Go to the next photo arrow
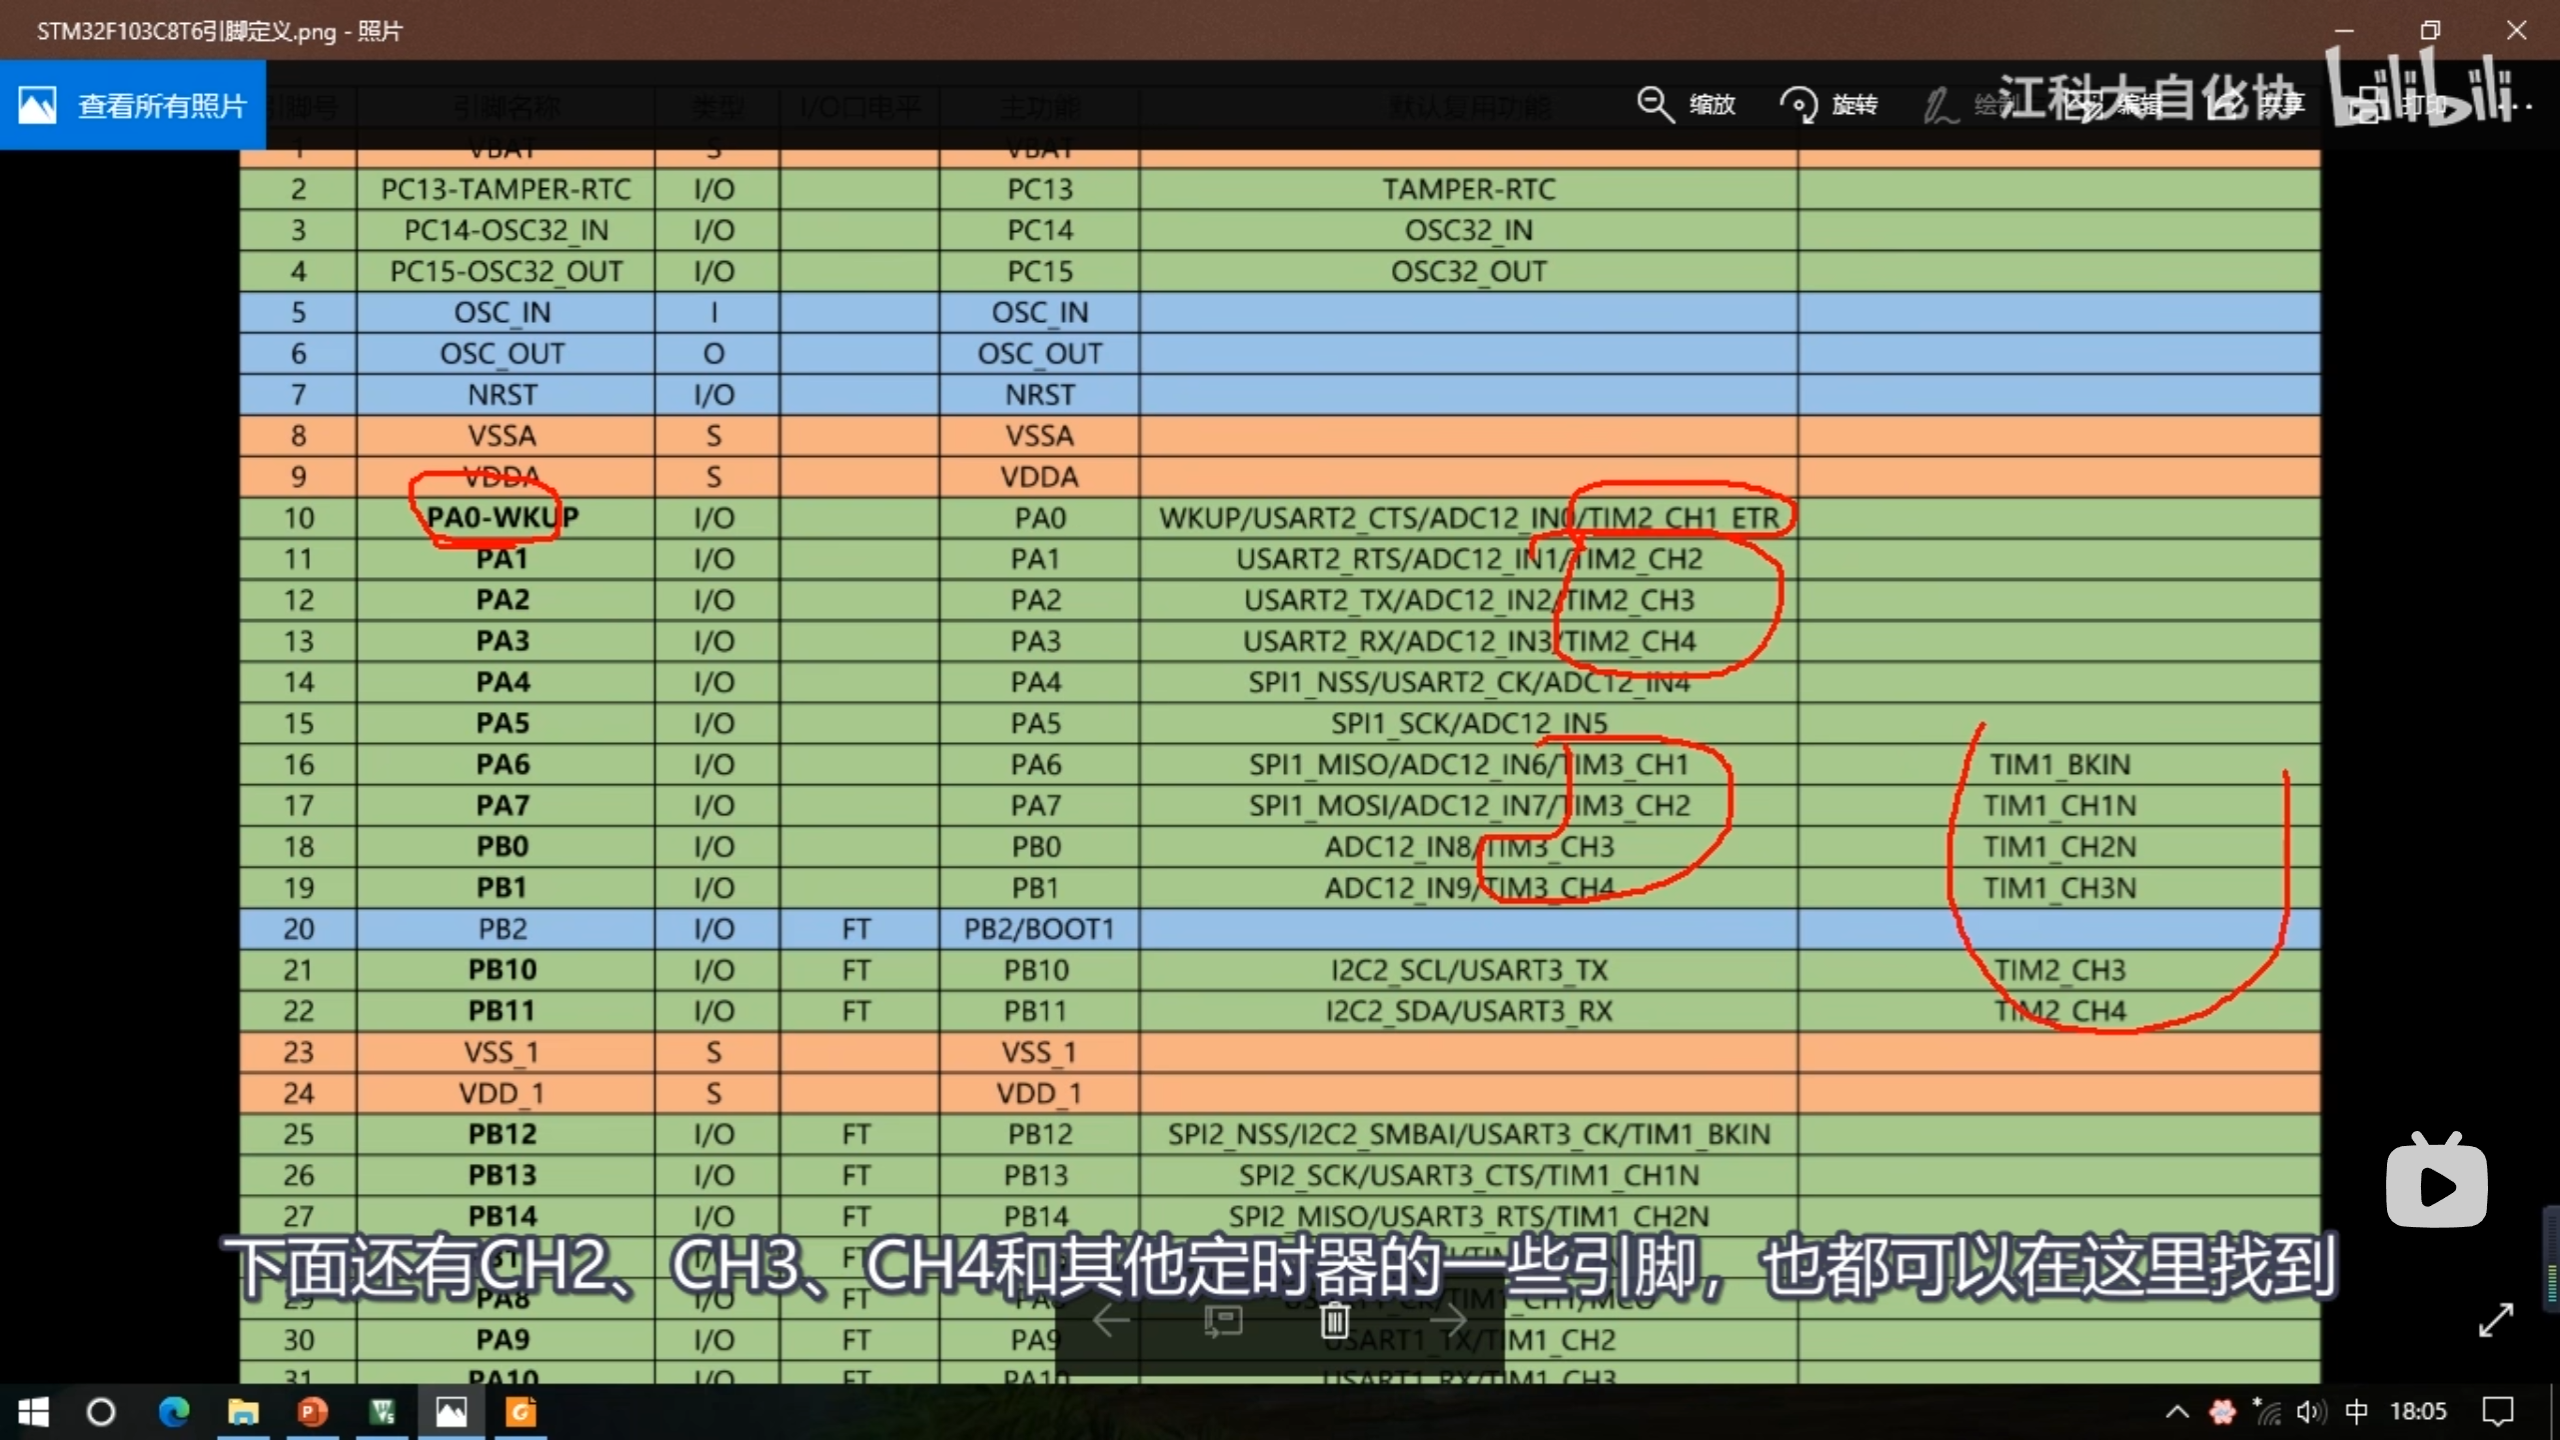Viewport: 2560px width, 1440px height. click(1449, 1321)
